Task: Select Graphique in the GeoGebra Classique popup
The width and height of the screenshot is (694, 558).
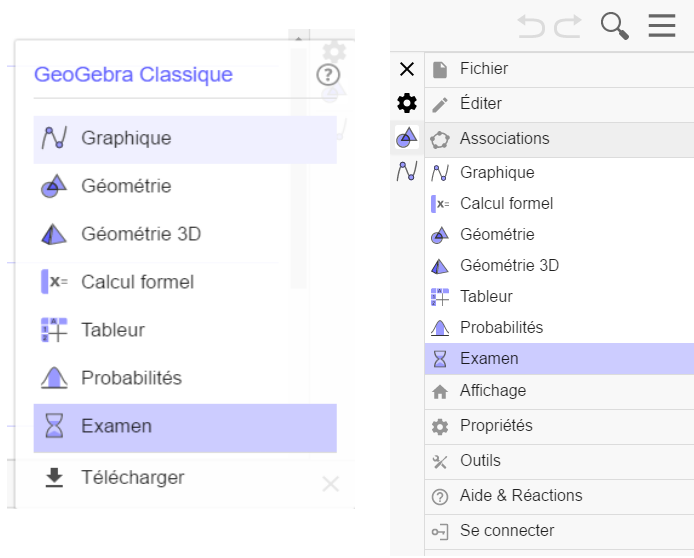Action: pyautogui.click(x=185, y=139)
